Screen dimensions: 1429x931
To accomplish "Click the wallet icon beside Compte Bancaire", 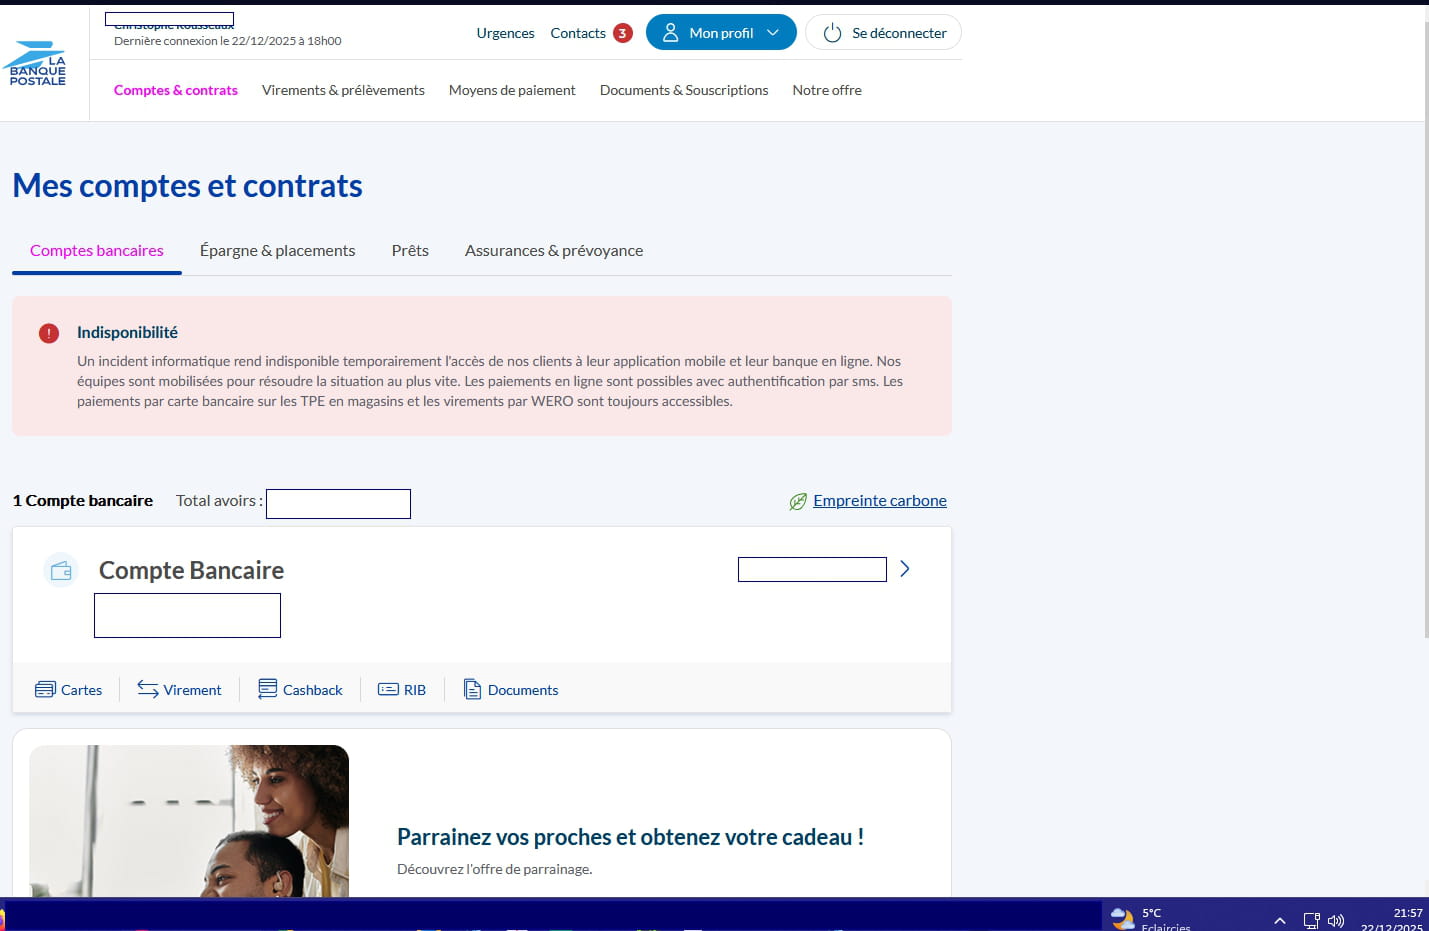I will [x=61, y=570].
